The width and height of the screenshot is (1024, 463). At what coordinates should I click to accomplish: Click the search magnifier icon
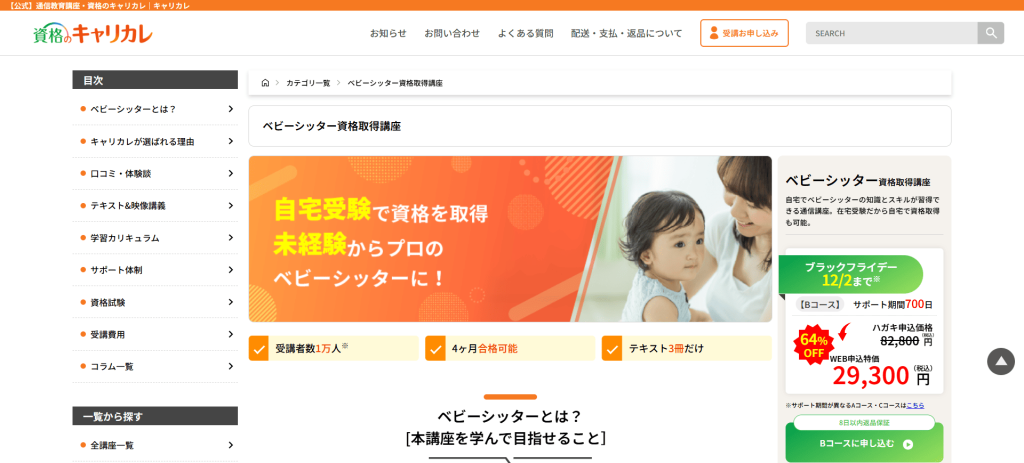click(x=991, y=33)
